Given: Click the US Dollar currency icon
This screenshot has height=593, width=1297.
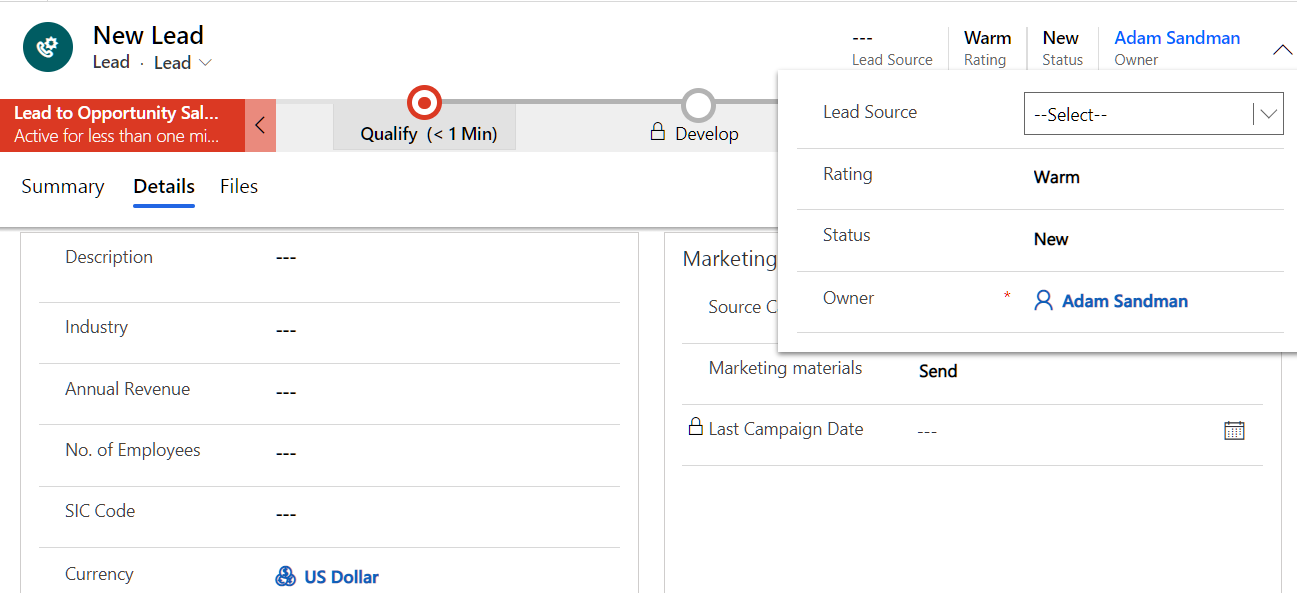Looking at the screenshot, I should 286,577.
